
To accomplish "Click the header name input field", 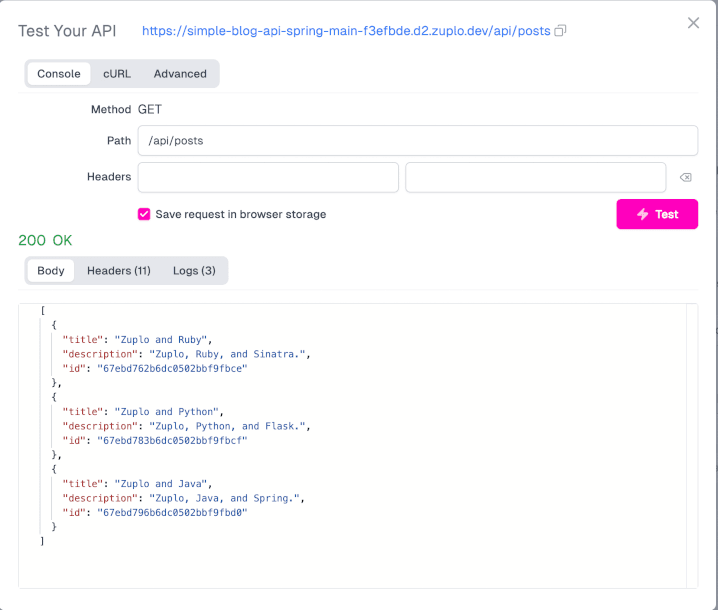I will coord(268,177).
